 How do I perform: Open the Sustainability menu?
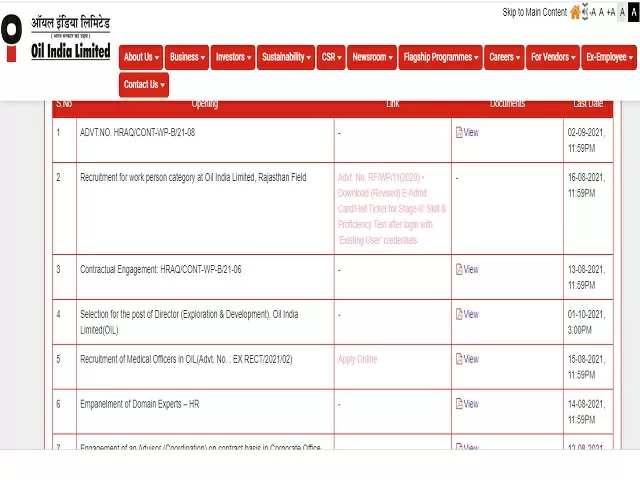[x=285, y=57]
